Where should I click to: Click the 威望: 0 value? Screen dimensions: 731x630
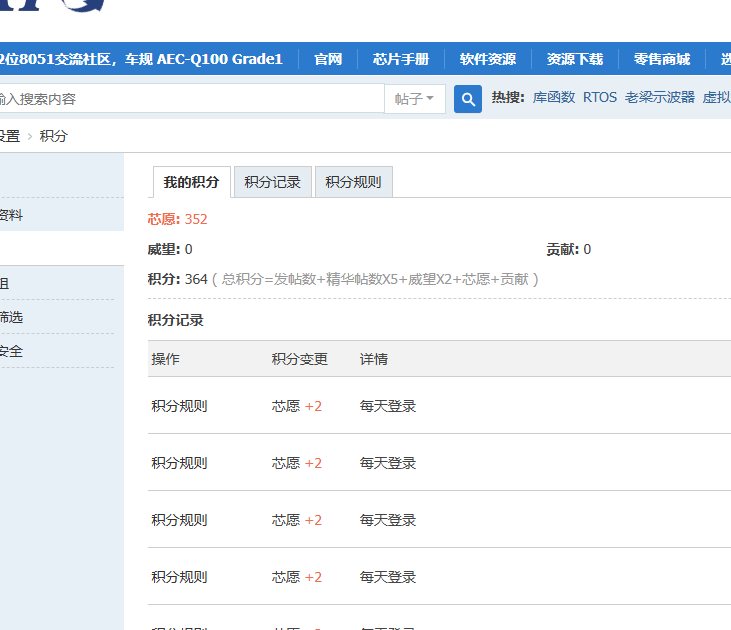pyautogui.click(x=170, y=249)
